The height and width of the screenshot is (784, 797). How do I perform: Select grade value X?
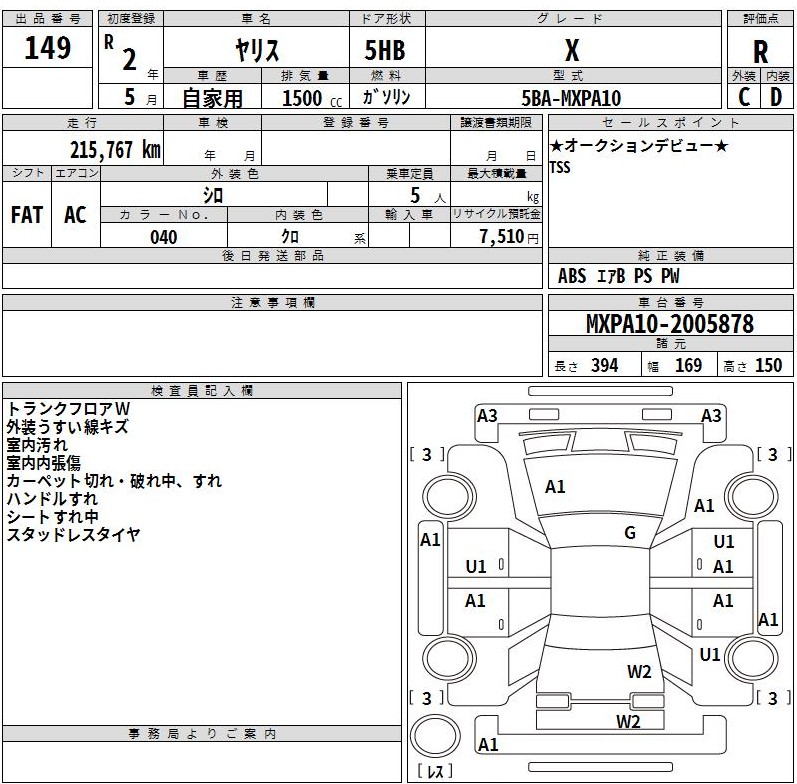pos(572,50)
